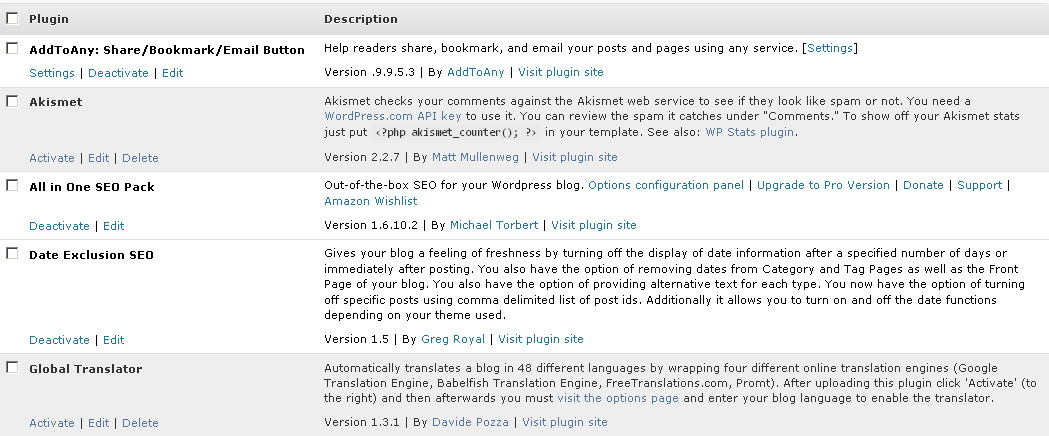The image size is (1049, 436).
Task: Tick the All in One SEO Pack checkbox
Action: [12, 185]
